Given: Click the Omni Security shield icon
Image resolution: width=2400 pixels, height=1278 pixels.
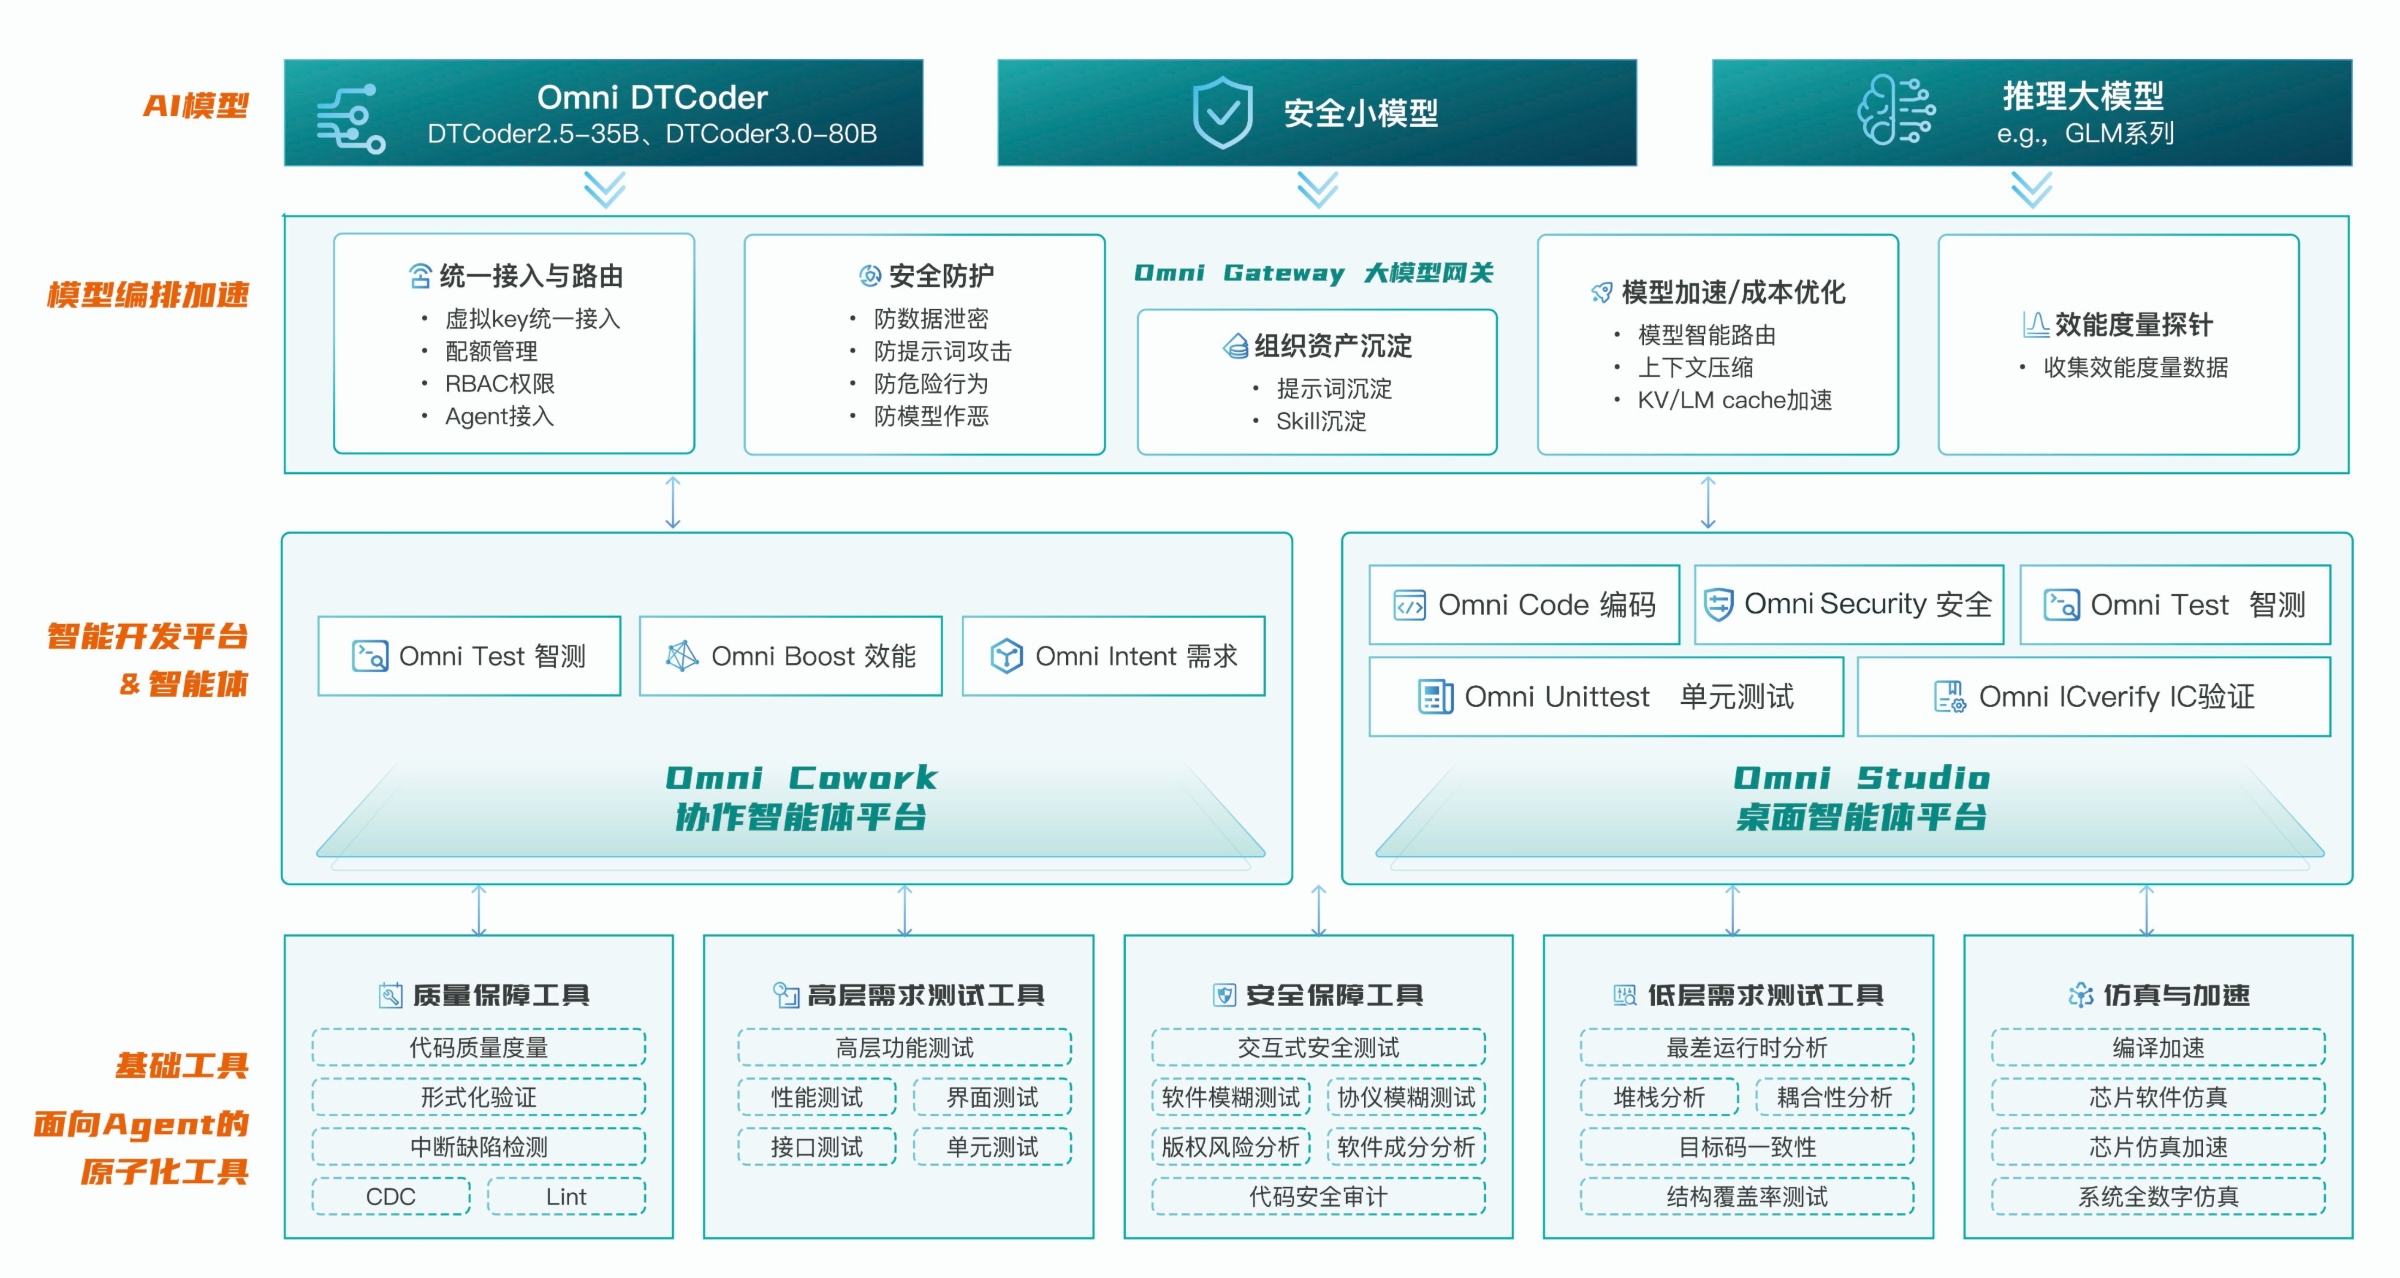Looking at the screenshot, I should point(1718,604).
